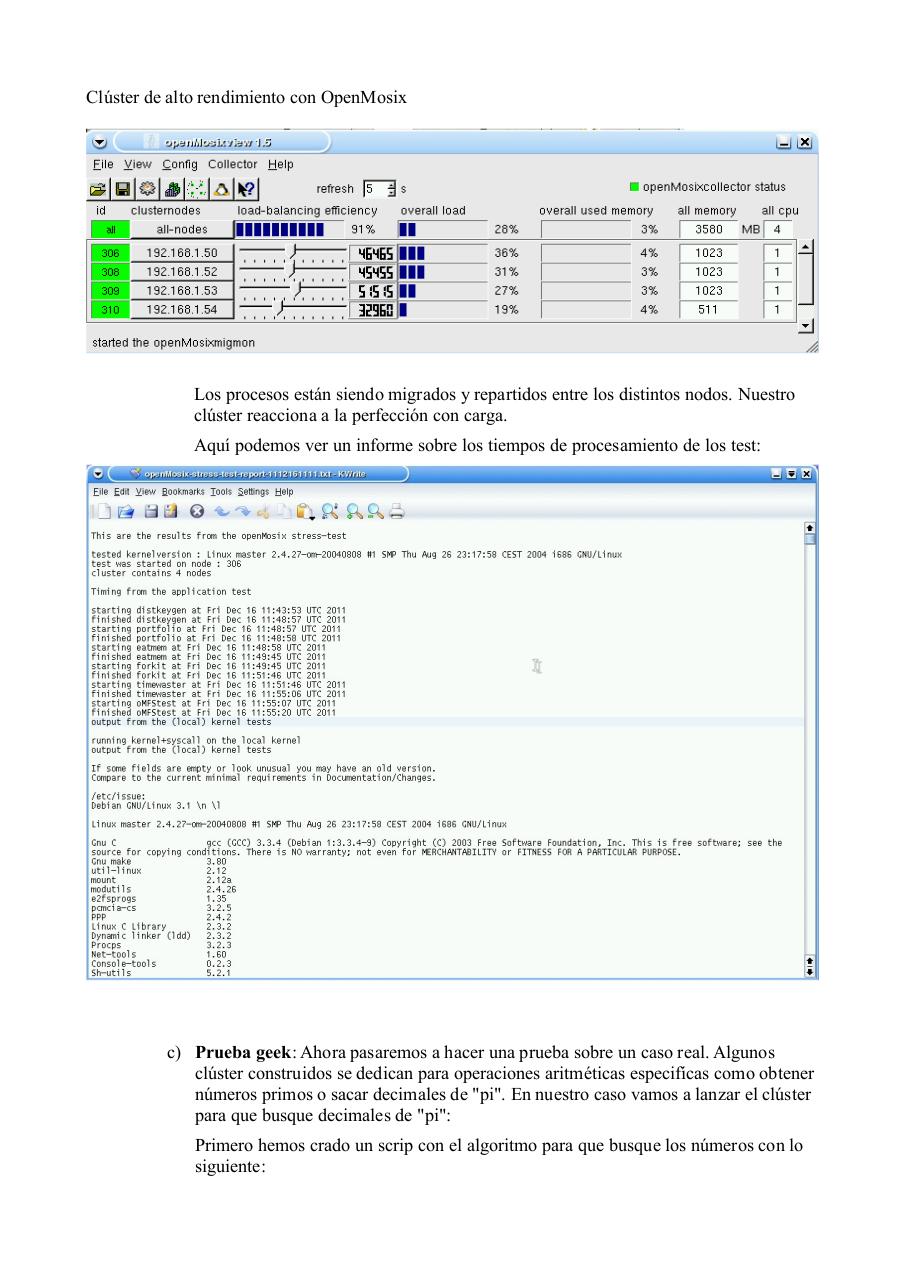905x1280 pixels.
Task: Open the openMosixview settings gear icon
Action: point(147,189)
